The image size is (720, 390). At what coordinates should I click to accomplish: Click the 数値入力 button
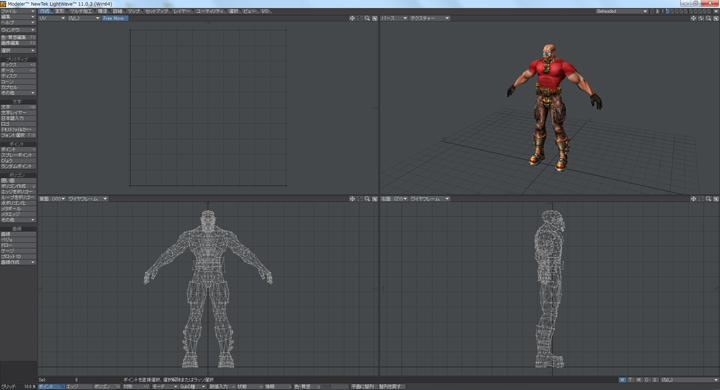[x=222, y=387]
